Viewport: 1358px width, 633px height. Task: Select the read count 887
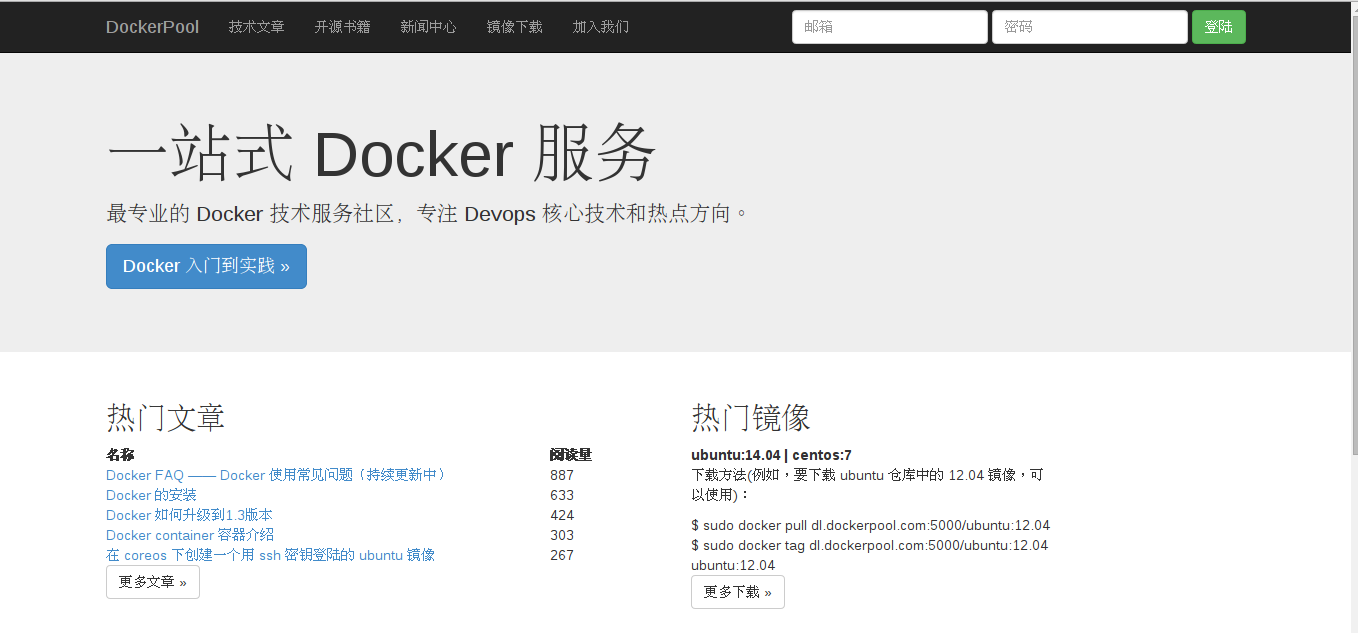562,475
